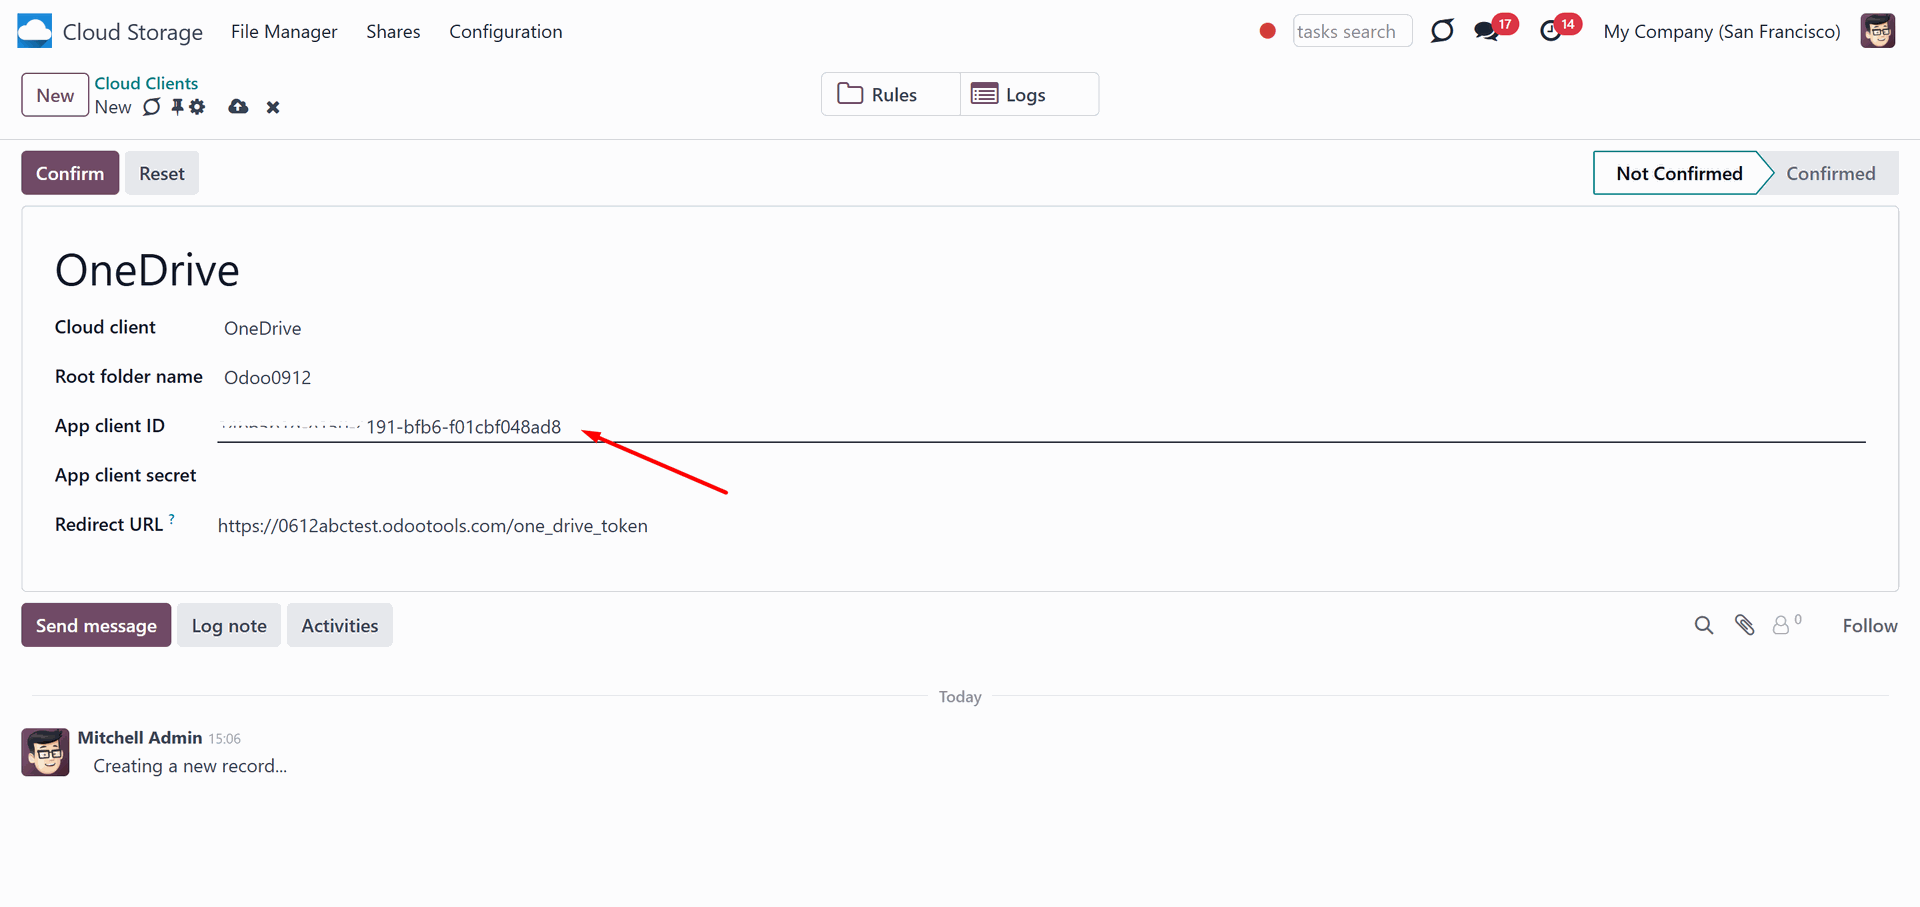
Task: Switch to the Log note tab
Action: click(x=229, y=625)
